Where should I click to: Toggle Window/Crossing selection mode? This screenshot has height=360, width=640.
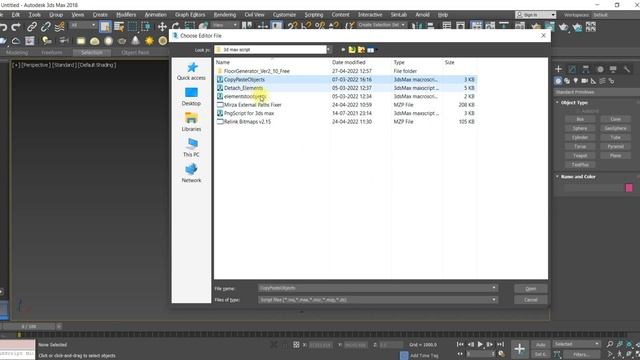tap(146, 27)
